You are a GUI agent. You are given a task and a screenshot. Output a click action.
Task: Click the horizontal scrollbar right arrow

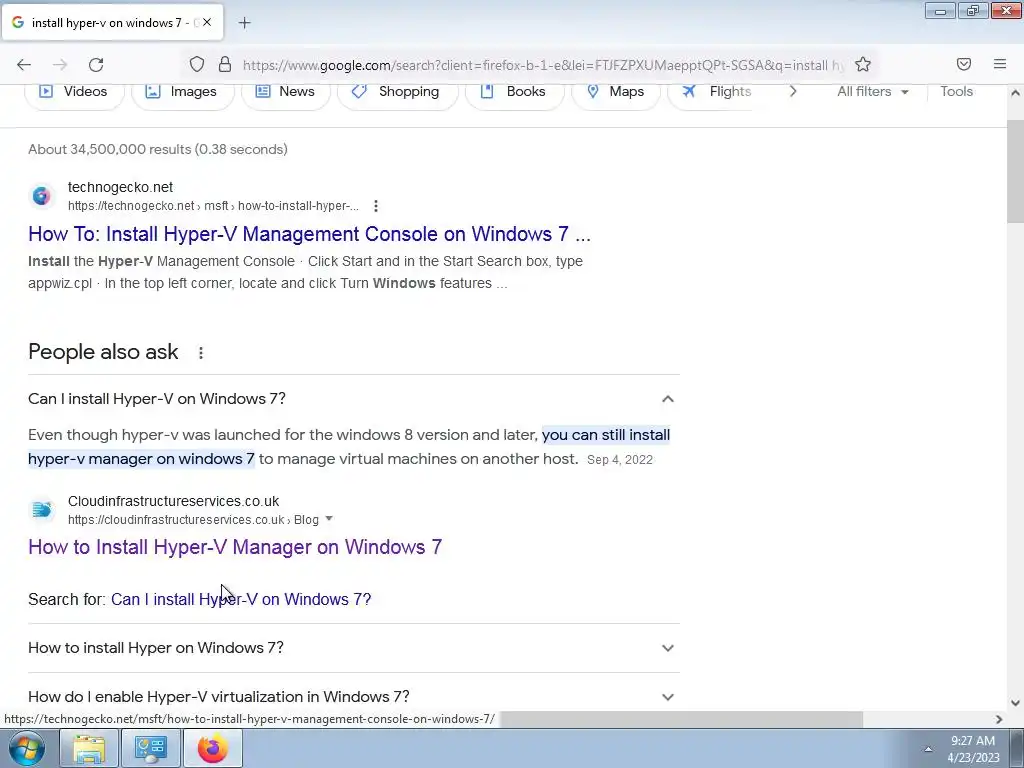999,719
